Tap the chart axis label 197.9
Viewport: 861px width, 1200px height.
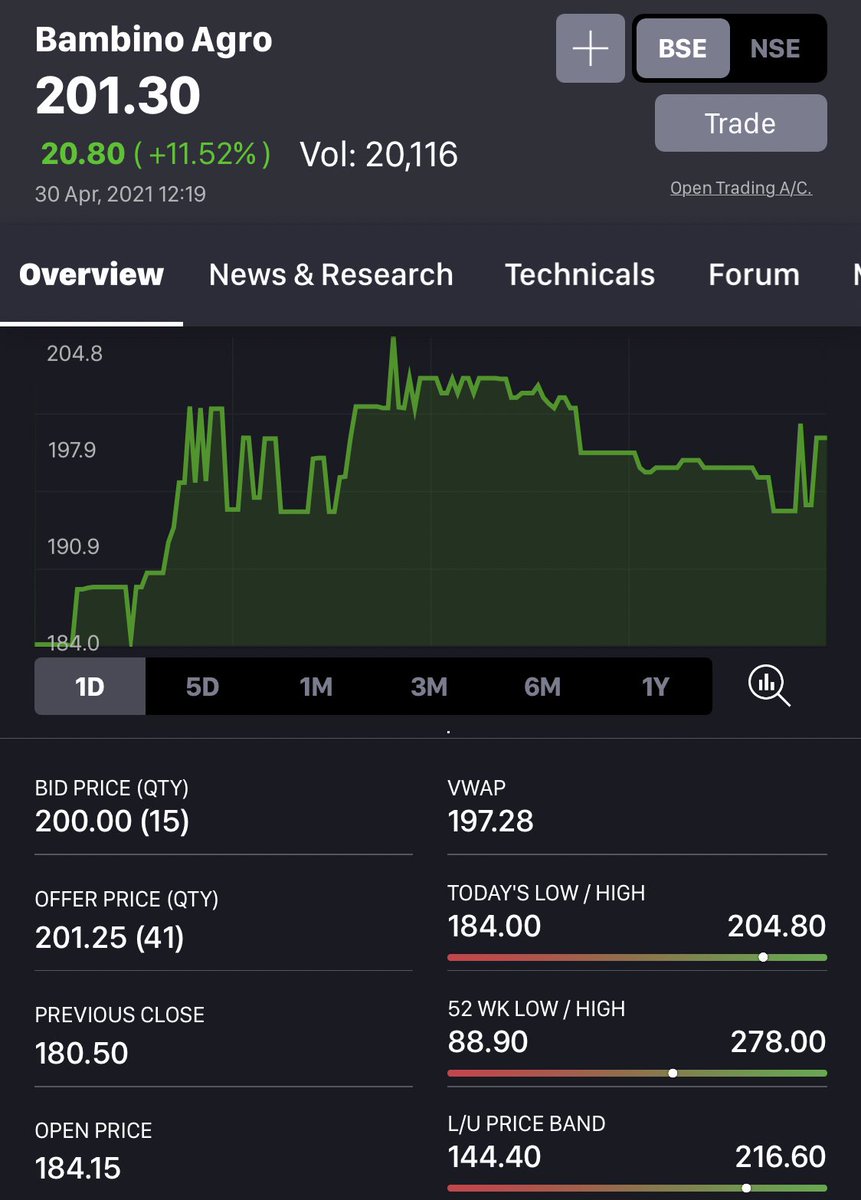pos(72,450)
